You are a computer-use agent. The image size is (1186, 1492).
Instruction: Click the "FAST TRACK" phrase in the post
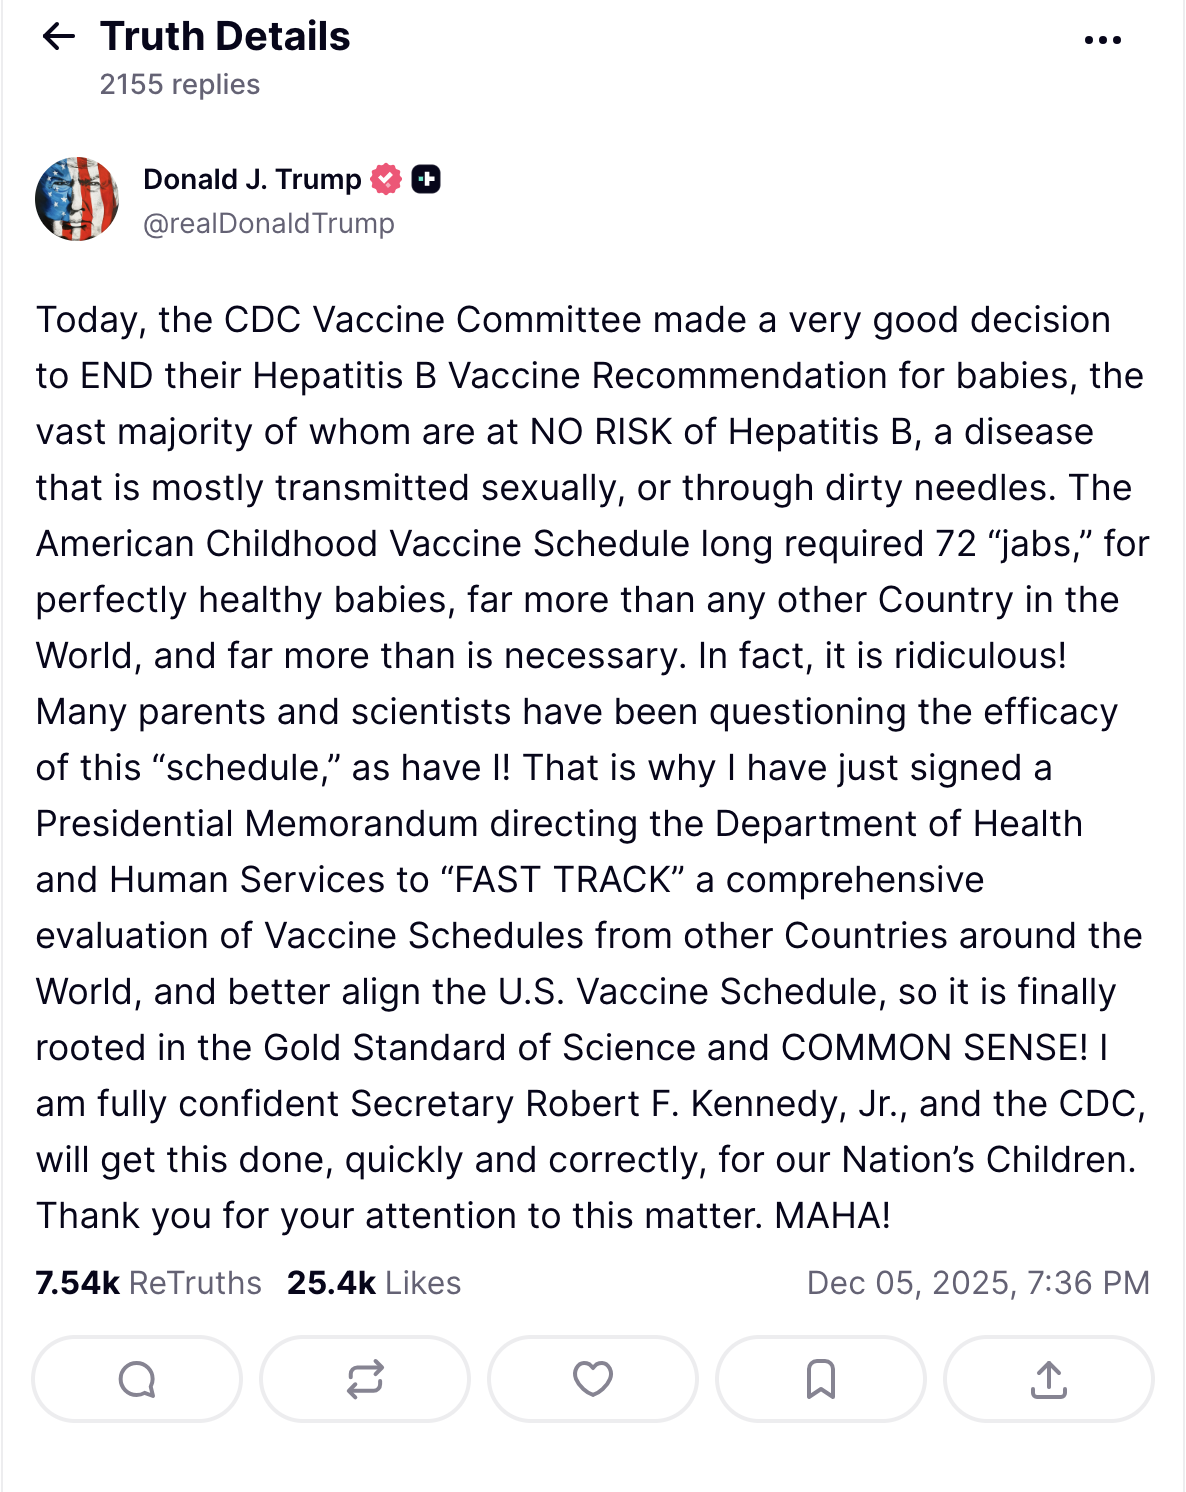(563, 880)
